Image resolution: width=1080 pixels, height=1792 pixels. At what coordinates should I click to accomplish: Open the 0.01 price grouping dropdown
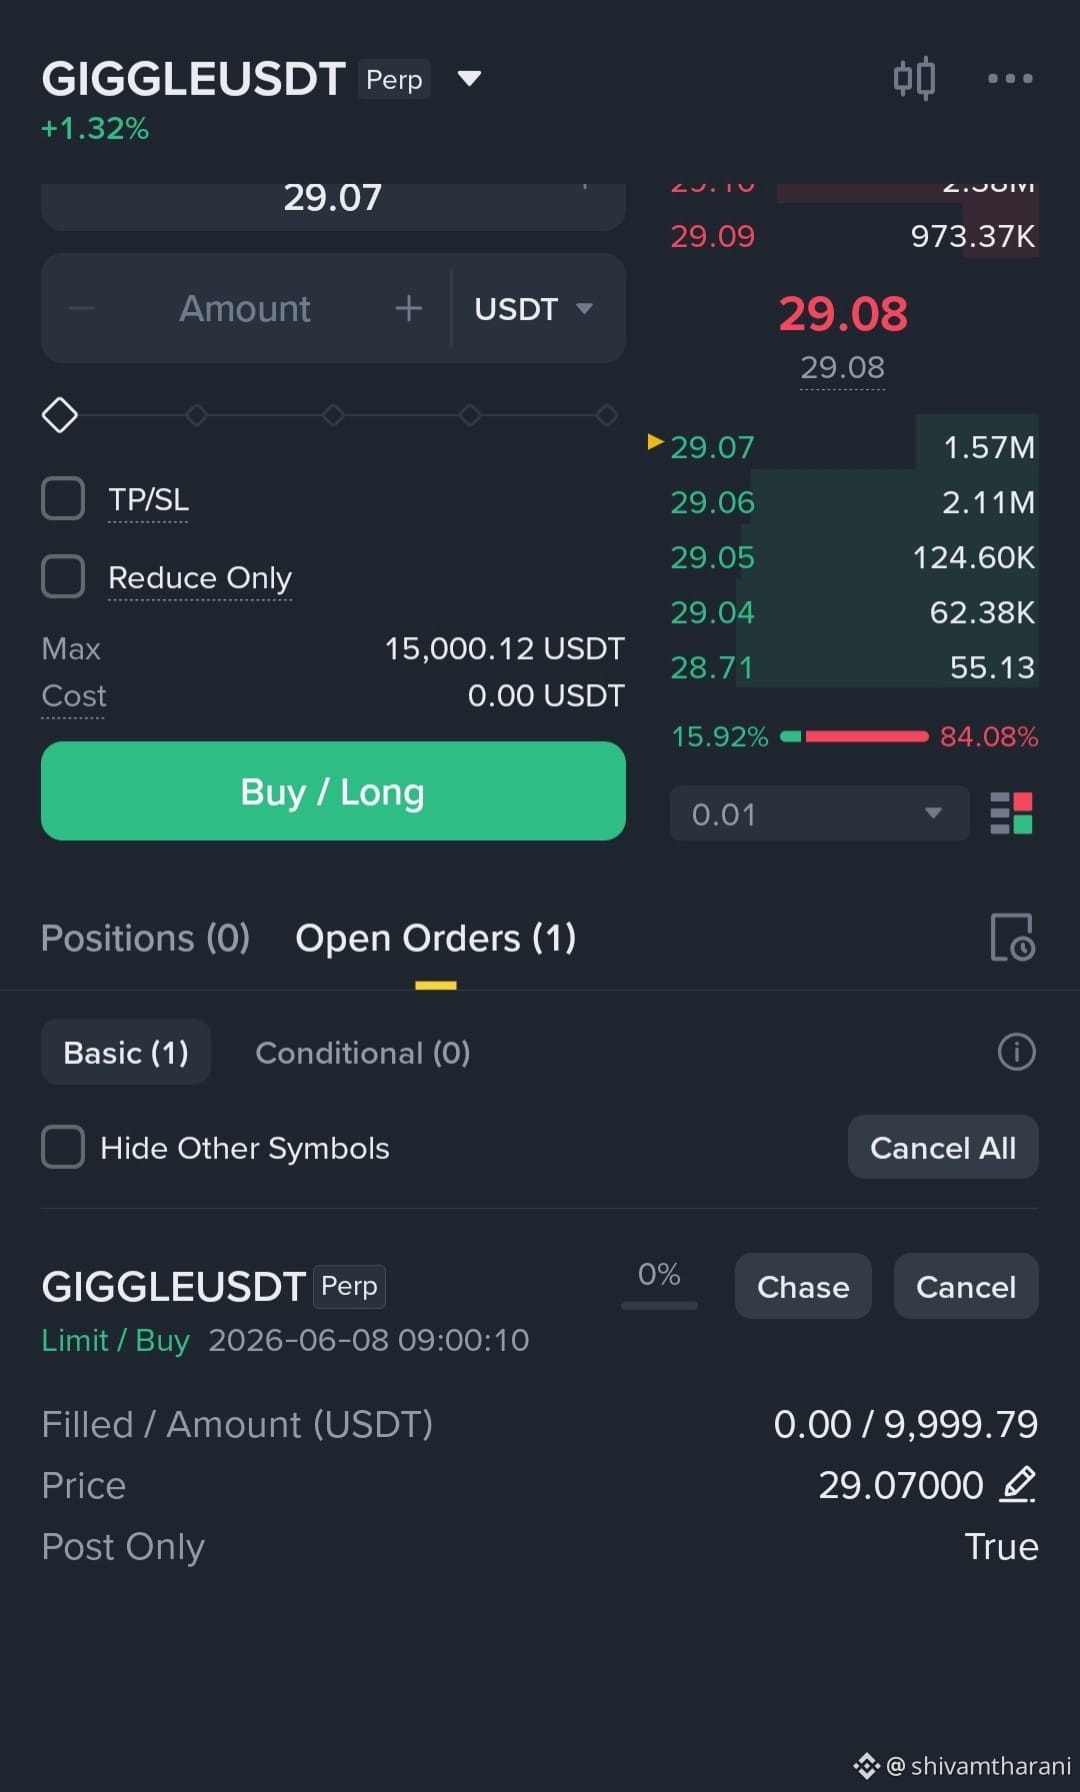(819, 813)
